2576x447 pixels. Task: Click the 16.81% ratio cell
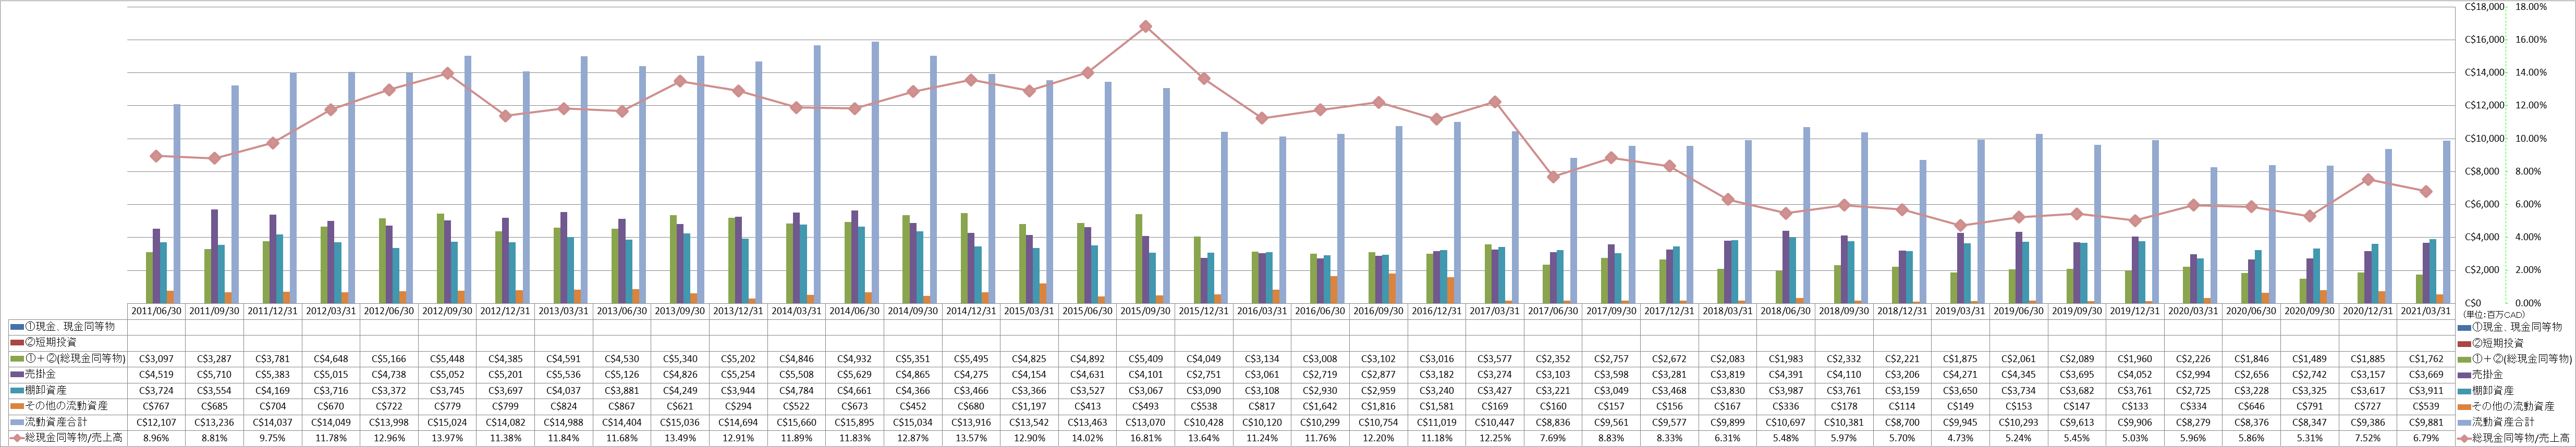click(x=1146, y=439)
